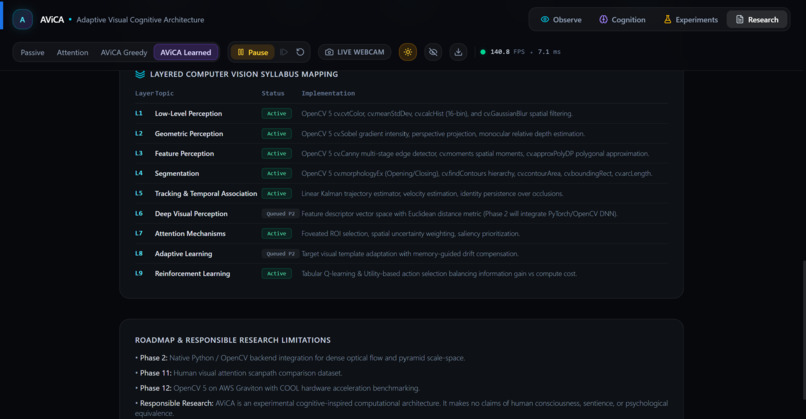This screenshot has width=806, height=419.
Task: Toggle the sun brightness button
Action: coord(408,52)
